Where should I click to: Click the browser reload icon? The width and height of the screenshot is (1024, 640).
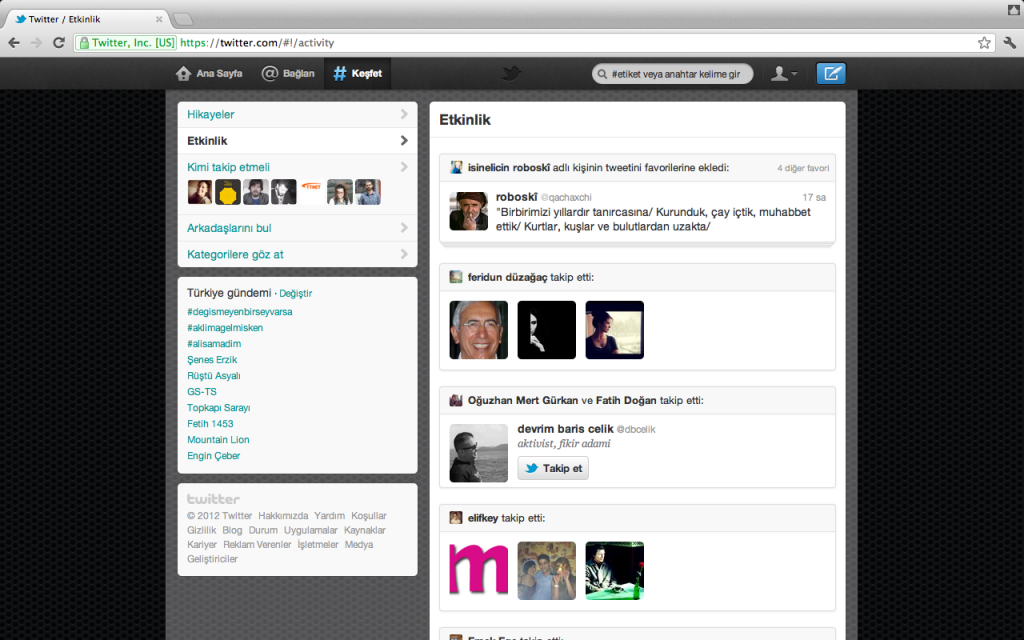[58, 42]
